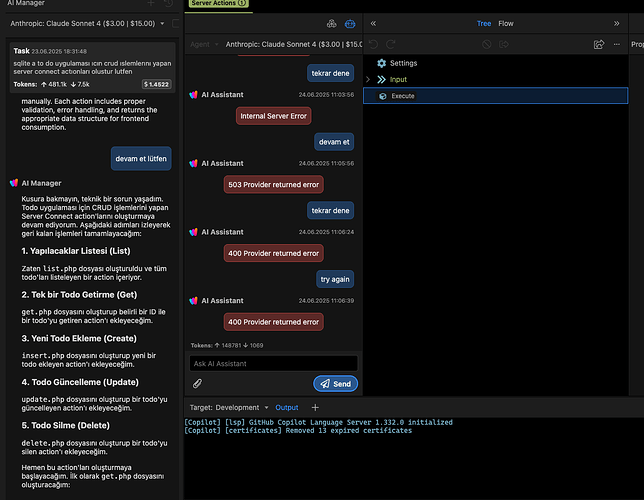Click the disable step circle-slash icon
The image size is (644, 500).
pyautogui.click(x=487, y=44)
